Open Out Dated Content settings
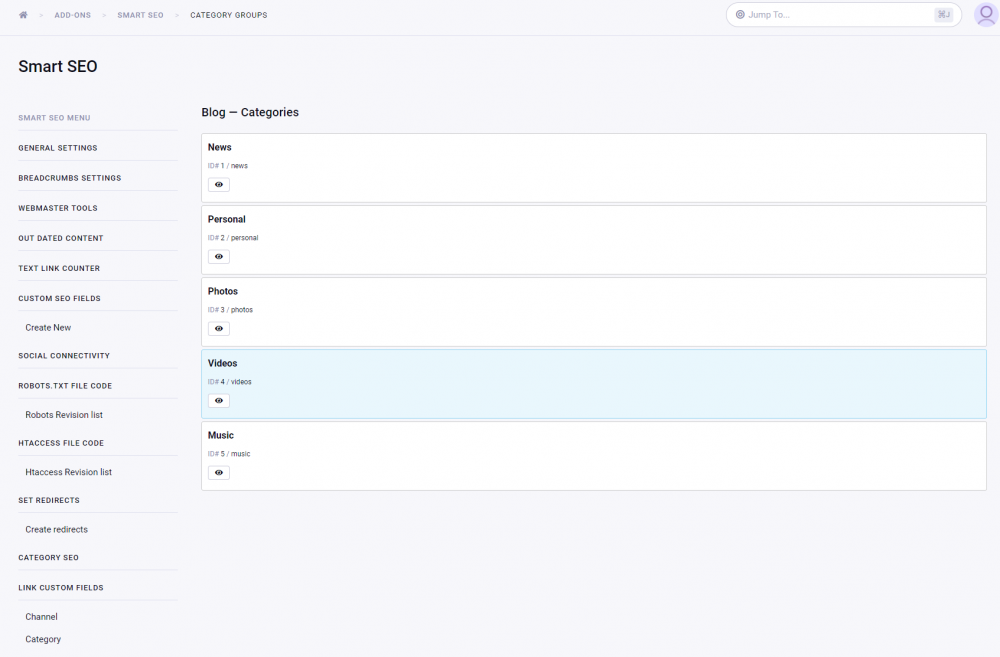The image size is (1000, 657). click(58, 238)
